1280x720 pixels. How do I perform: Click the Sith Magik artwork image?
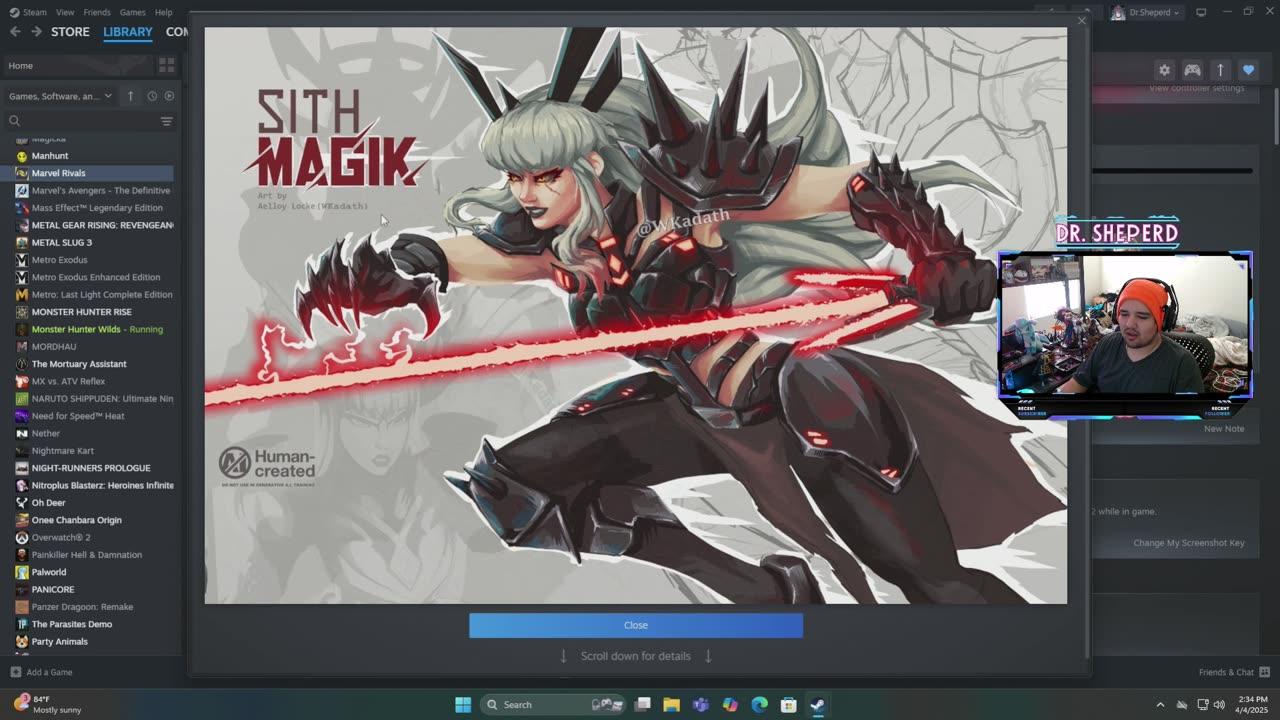(x=636, y=315)
